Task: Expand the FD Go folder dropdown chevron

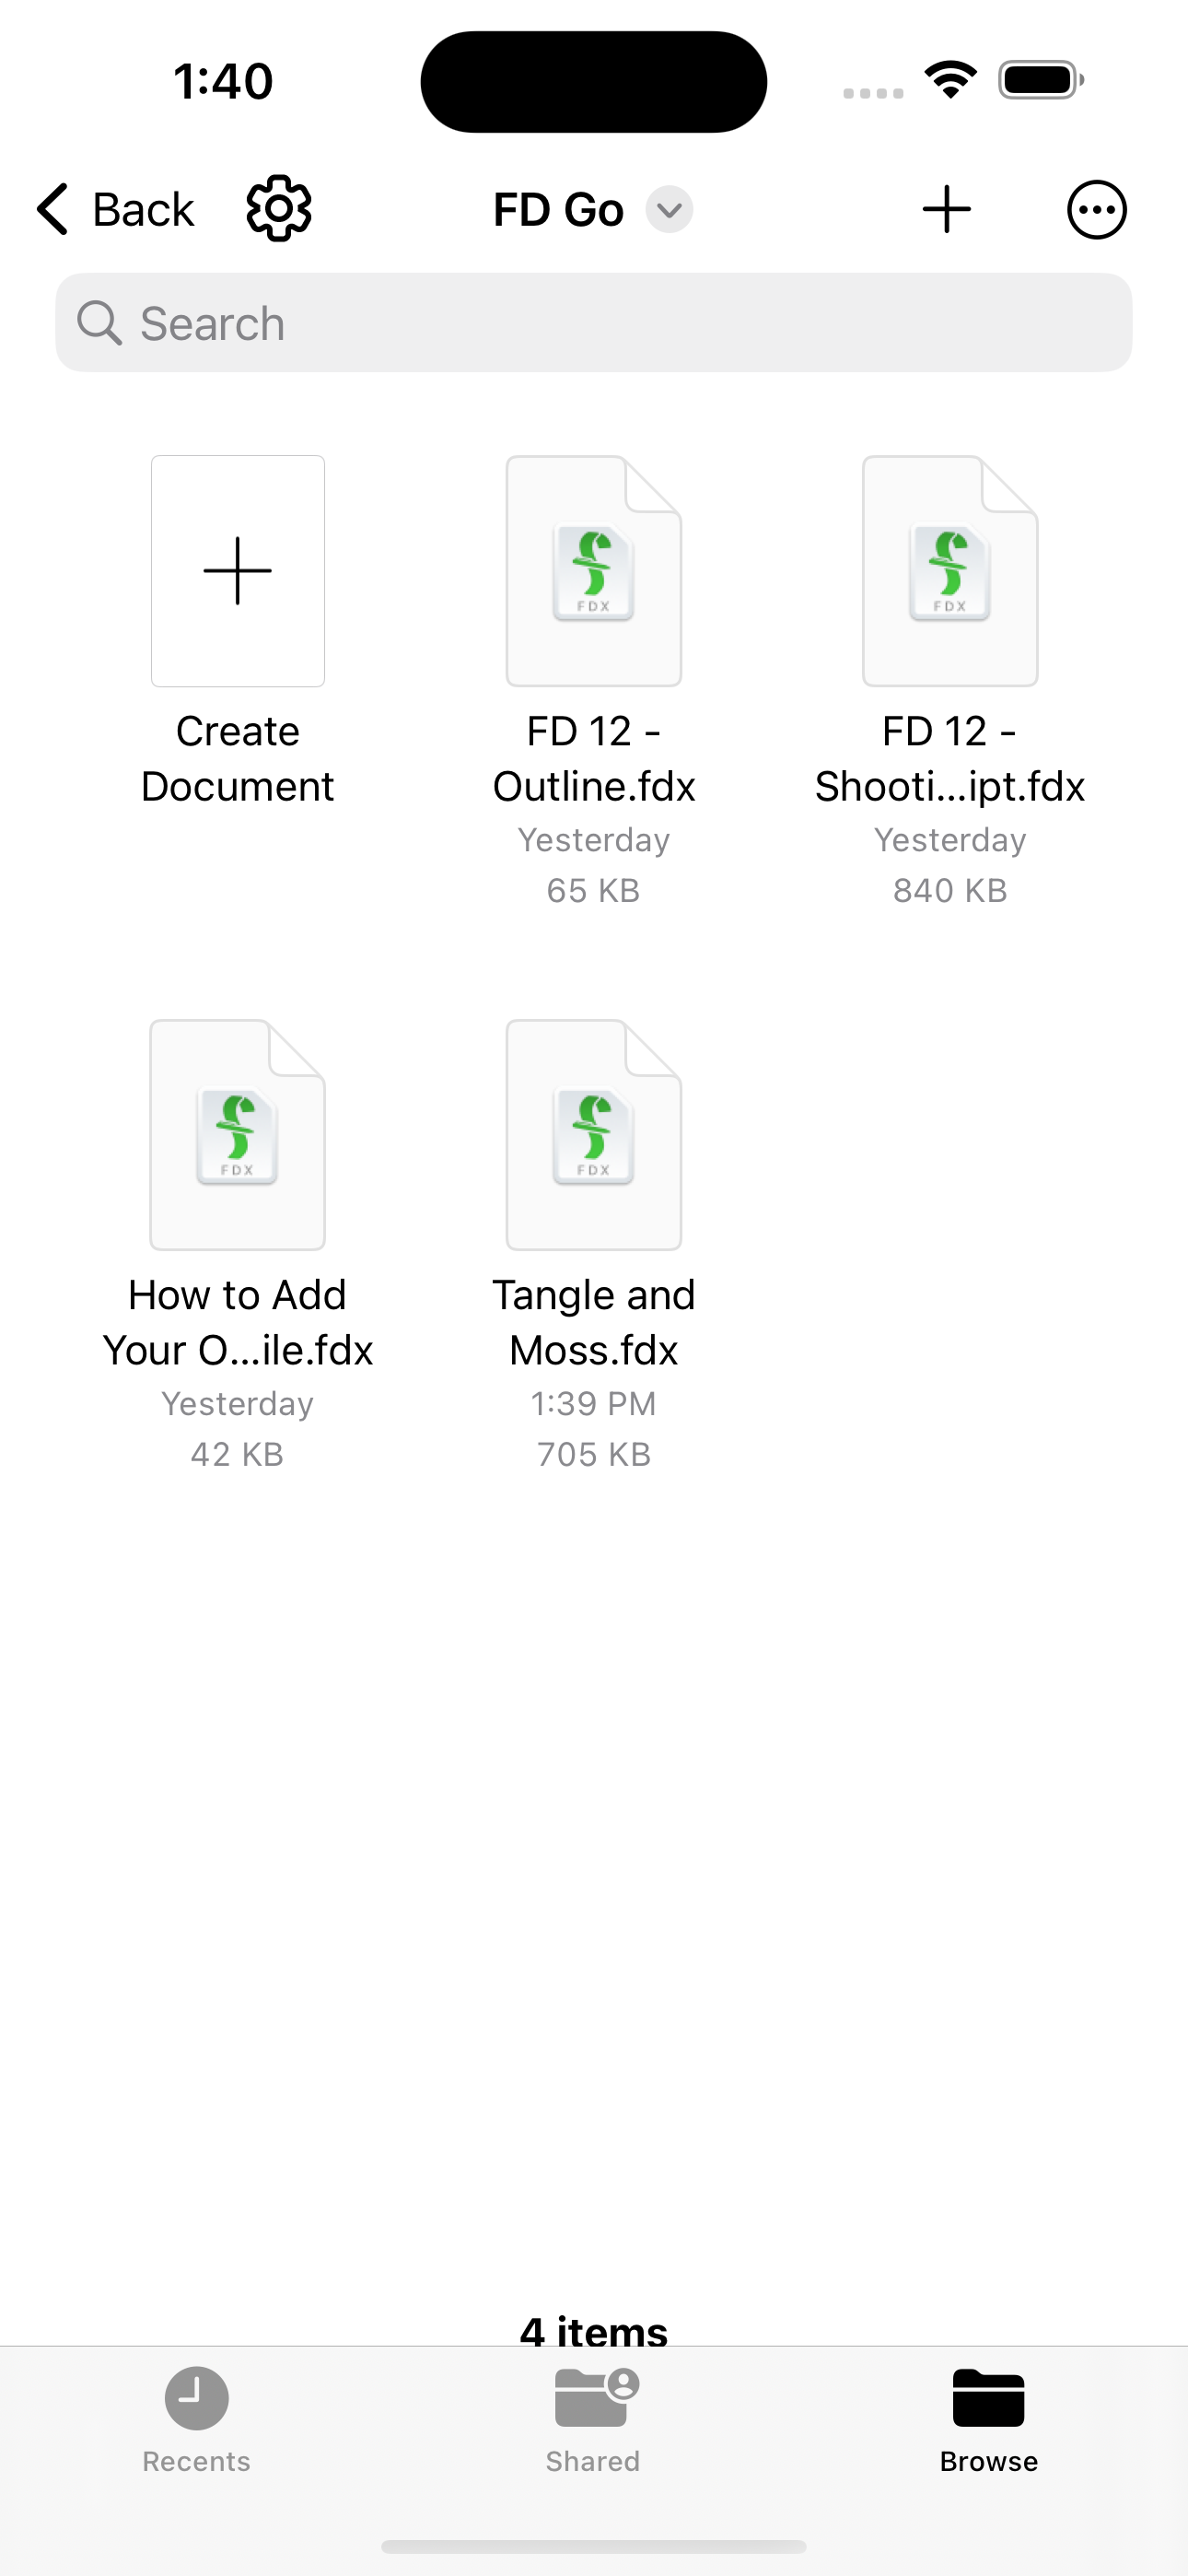Action: tap(669, 210)
